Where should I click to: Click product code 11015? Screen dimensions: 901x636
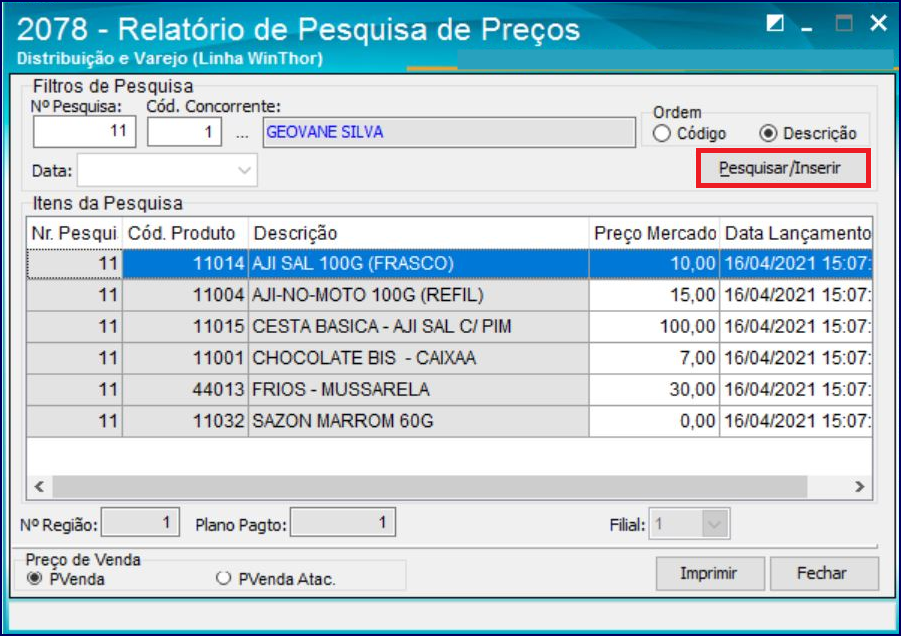click(185, 327)
